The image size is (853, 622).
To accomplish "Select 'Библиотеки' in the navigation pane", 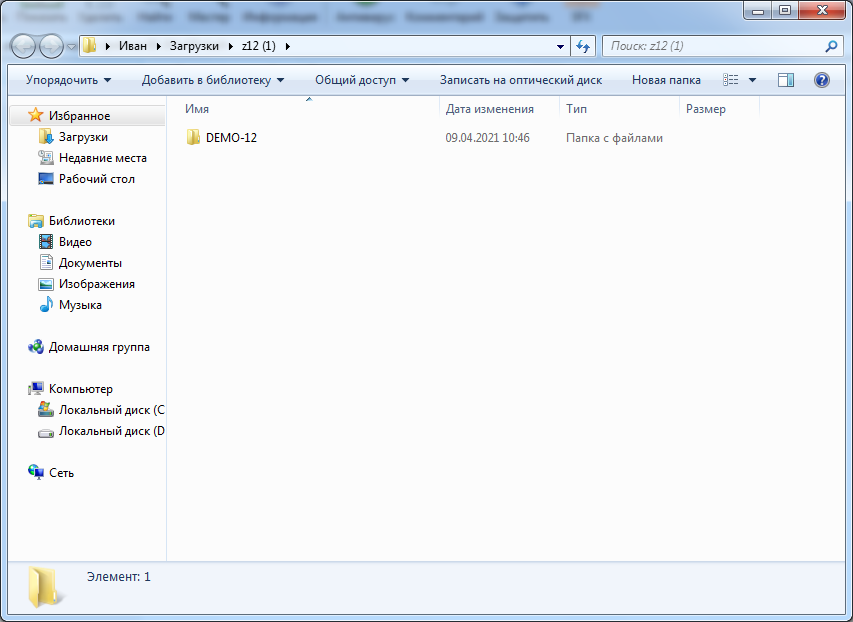I will click(x=82, y=221).
